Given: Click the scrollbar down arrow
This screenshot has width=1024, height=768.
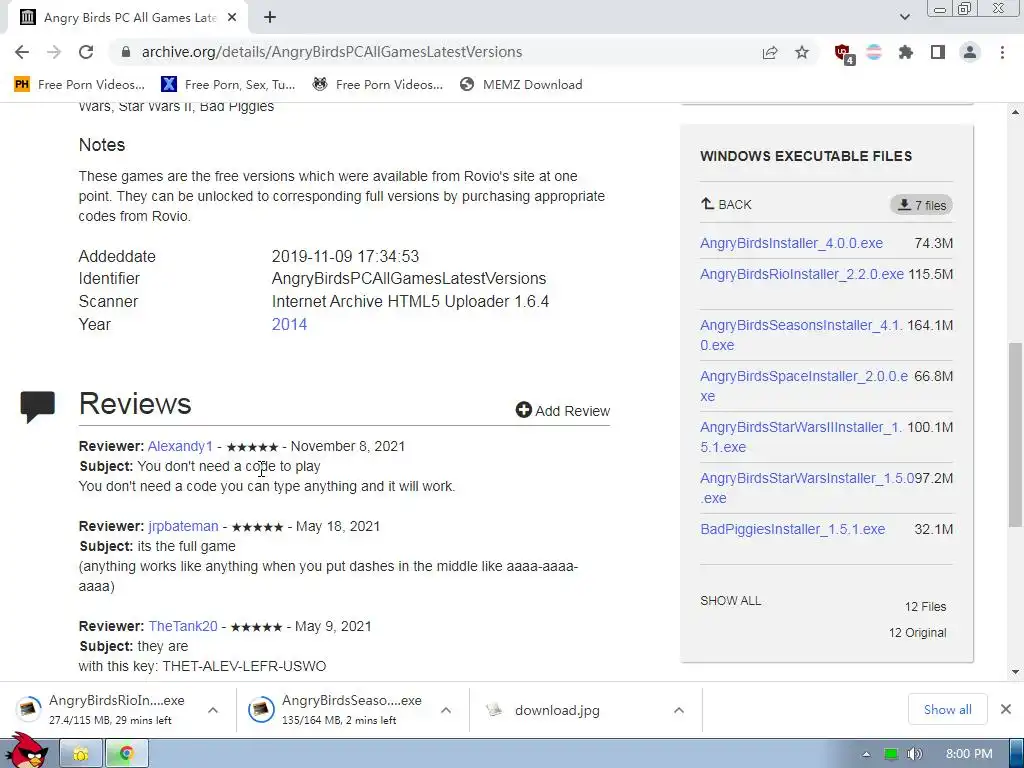Looking at the screenshot, I should click(1015, 672).
